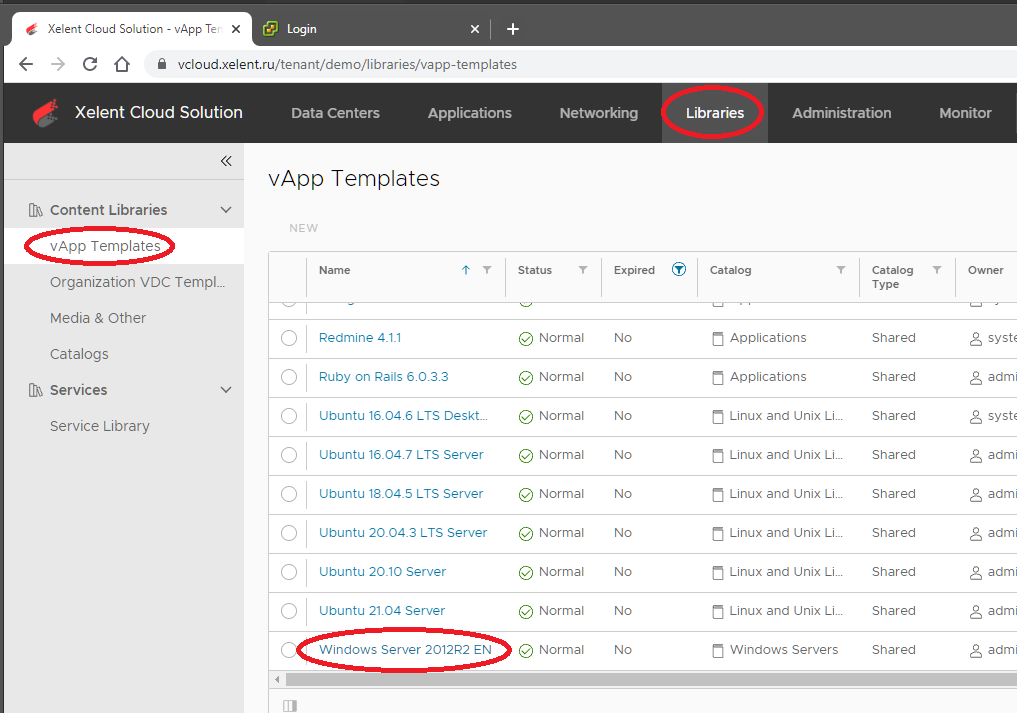
Task: Open Organization VDC Templates in sidebar
Action: click(138, 282)
